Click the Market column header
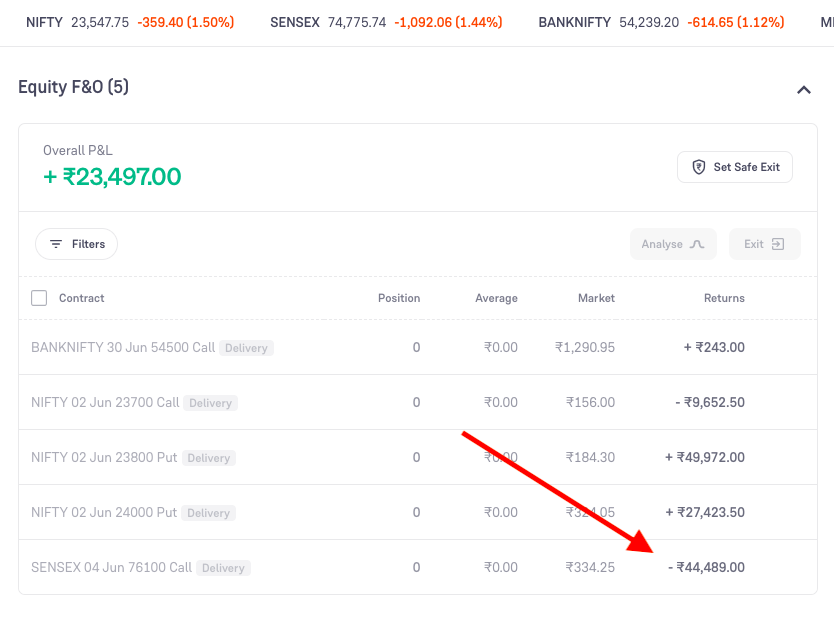 [x=596, y=298]
